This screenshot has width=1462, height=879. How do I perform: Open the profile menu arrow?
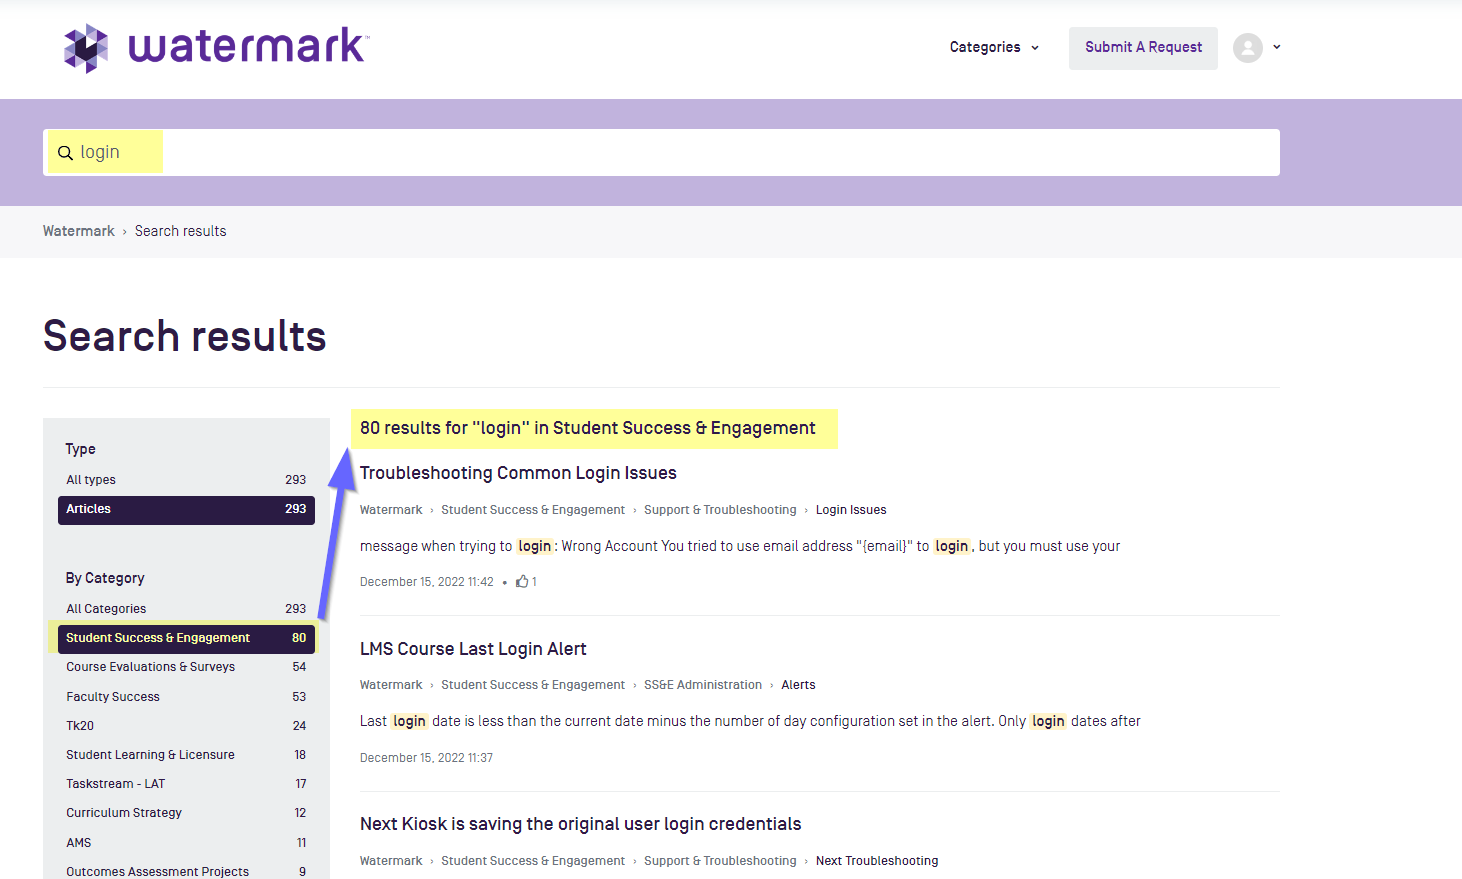[1277, 47]
